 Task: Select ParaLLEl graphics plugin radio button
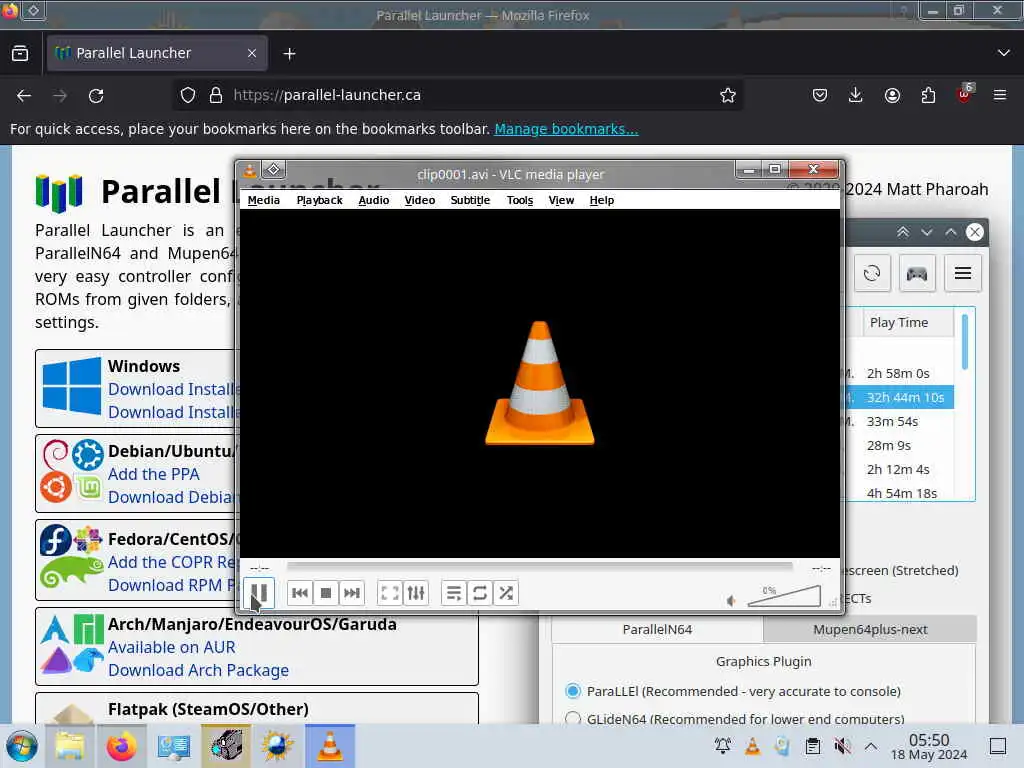pyautogui.click(x=573, y=691)
